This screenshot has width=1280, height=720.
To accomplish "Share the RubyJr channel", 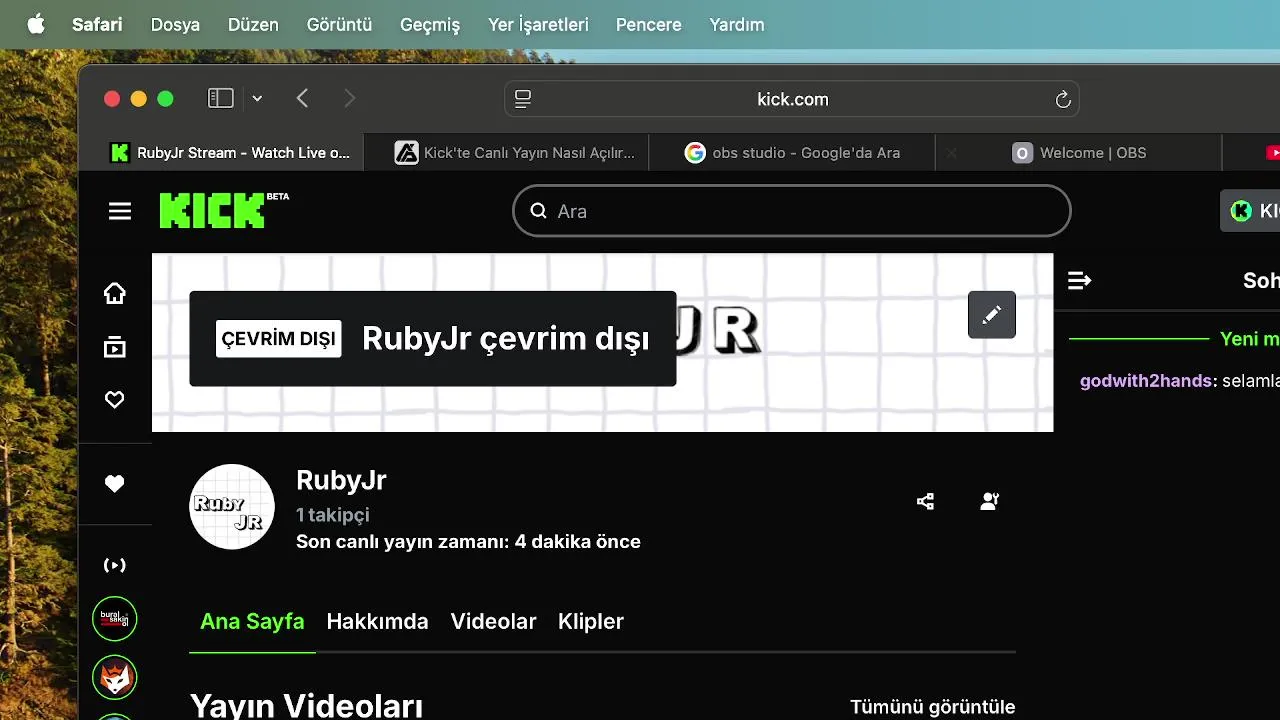I will click(x=926, y=502).
